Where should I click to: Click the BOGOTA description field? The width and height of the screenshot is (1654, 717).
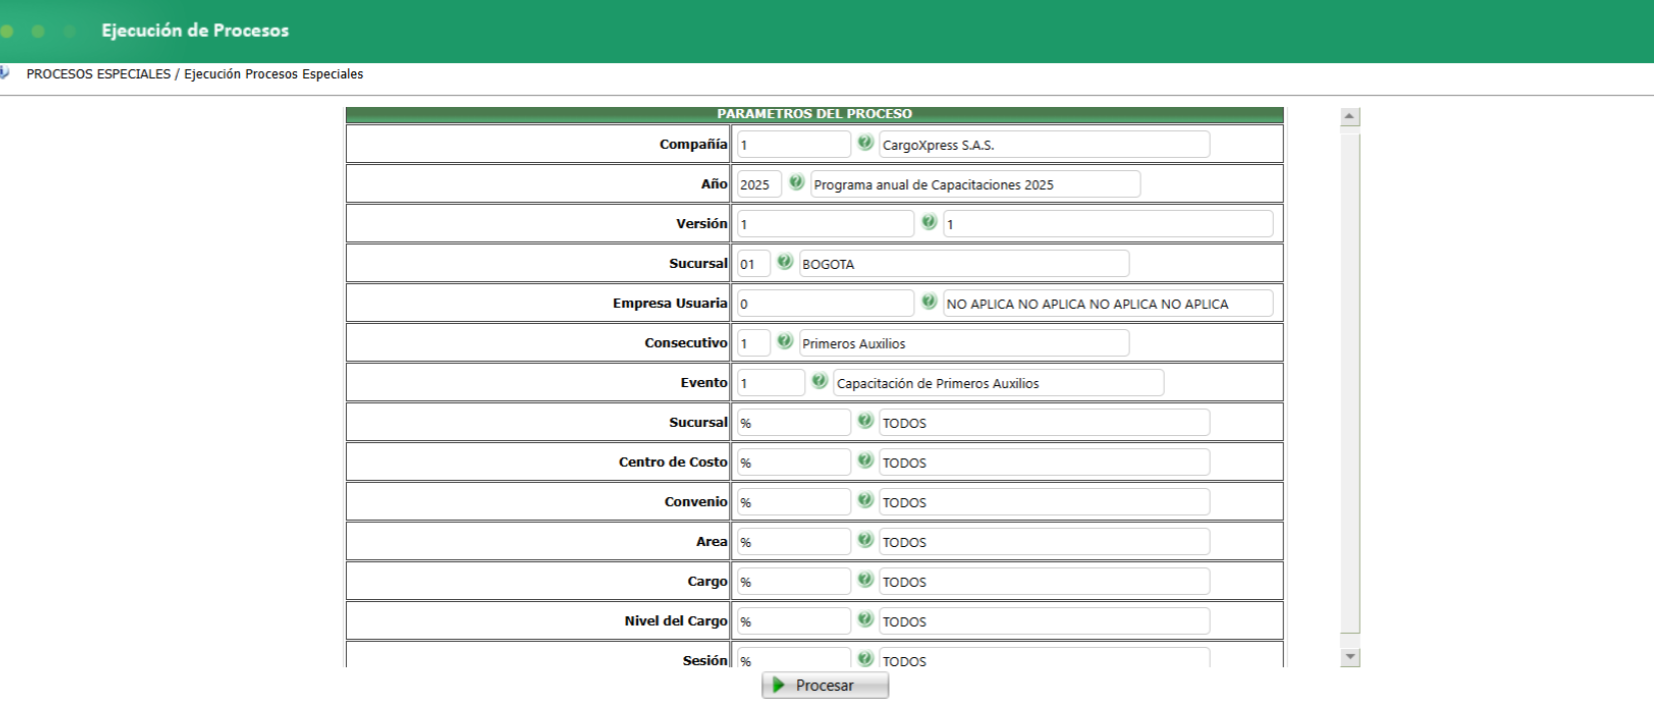coord(964,263)
